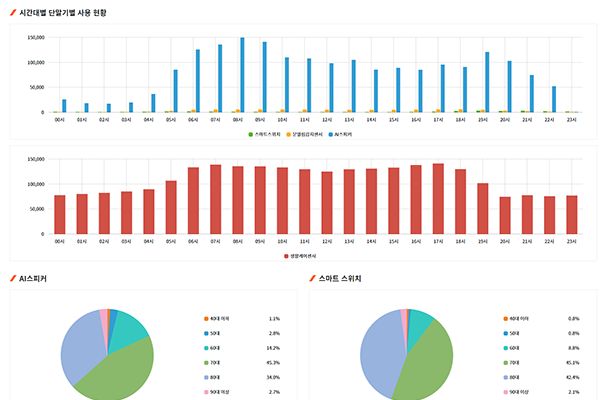Click the red bar at 07시
The image size is (600, 400).
[215, 199]
